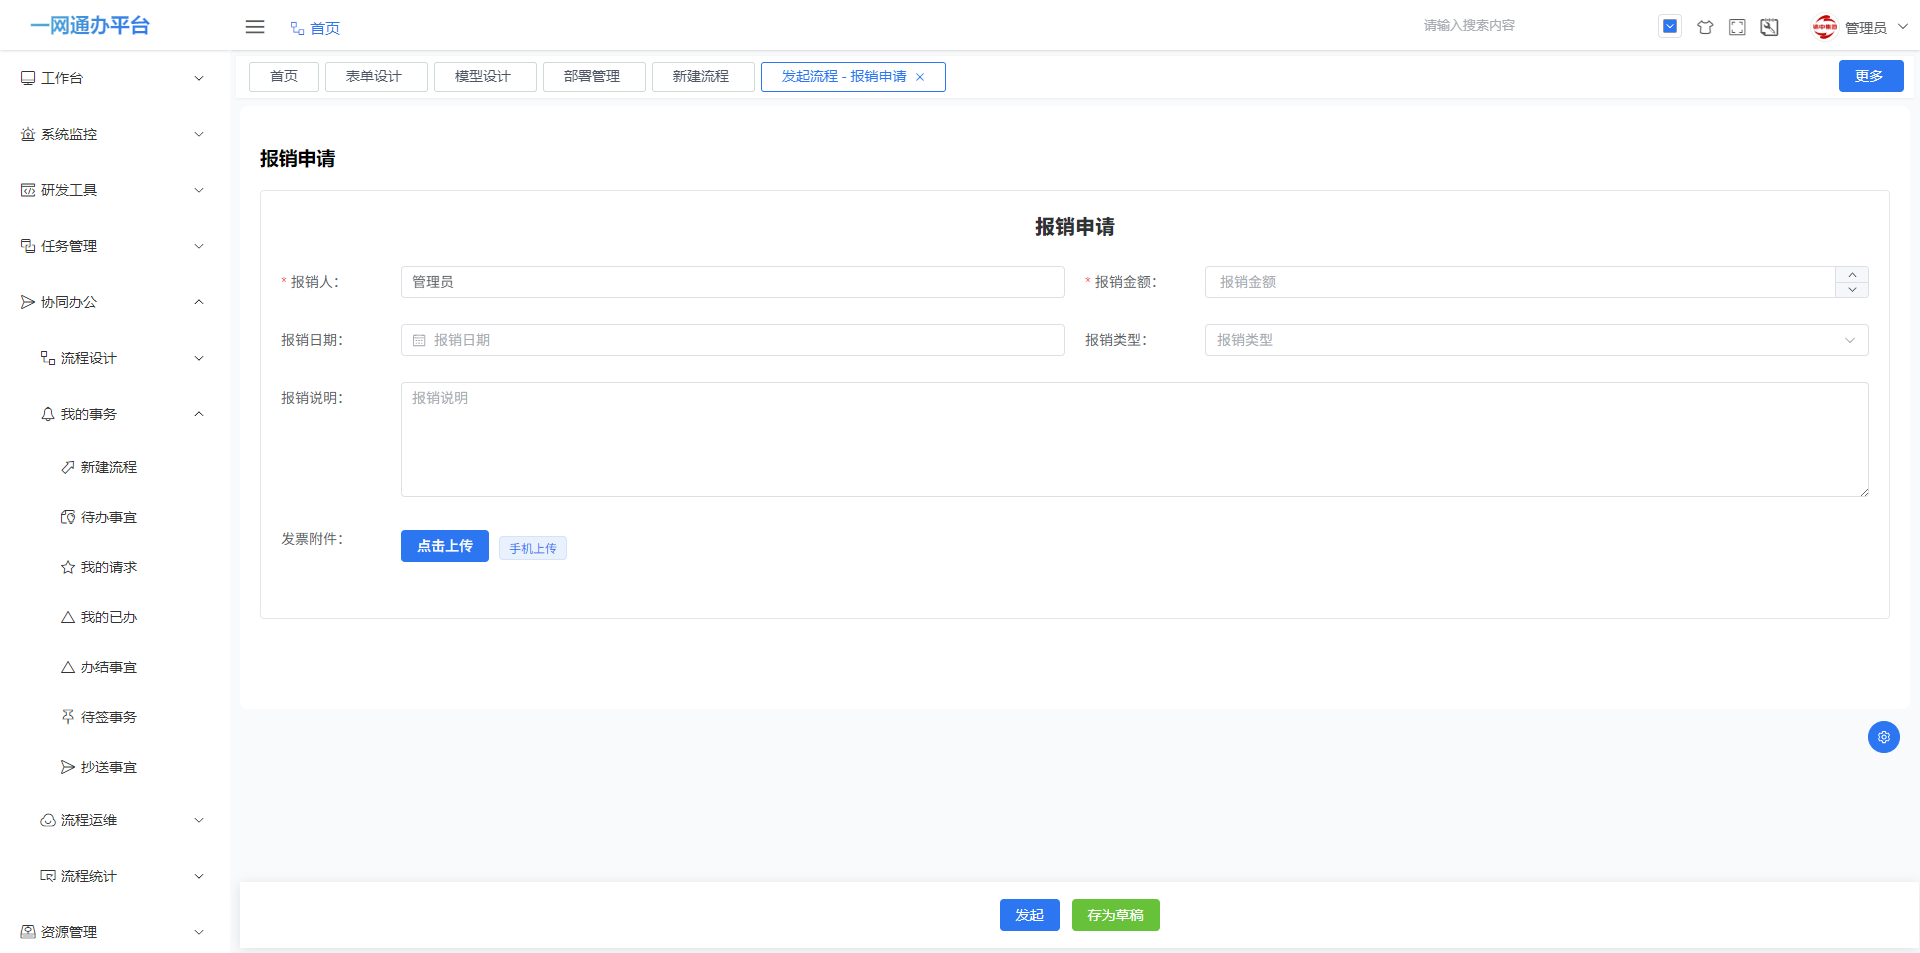The width and height of the screenshot is (1920, 953).
Task: Click the 点击上传 upload button
Action: point(445,546)
